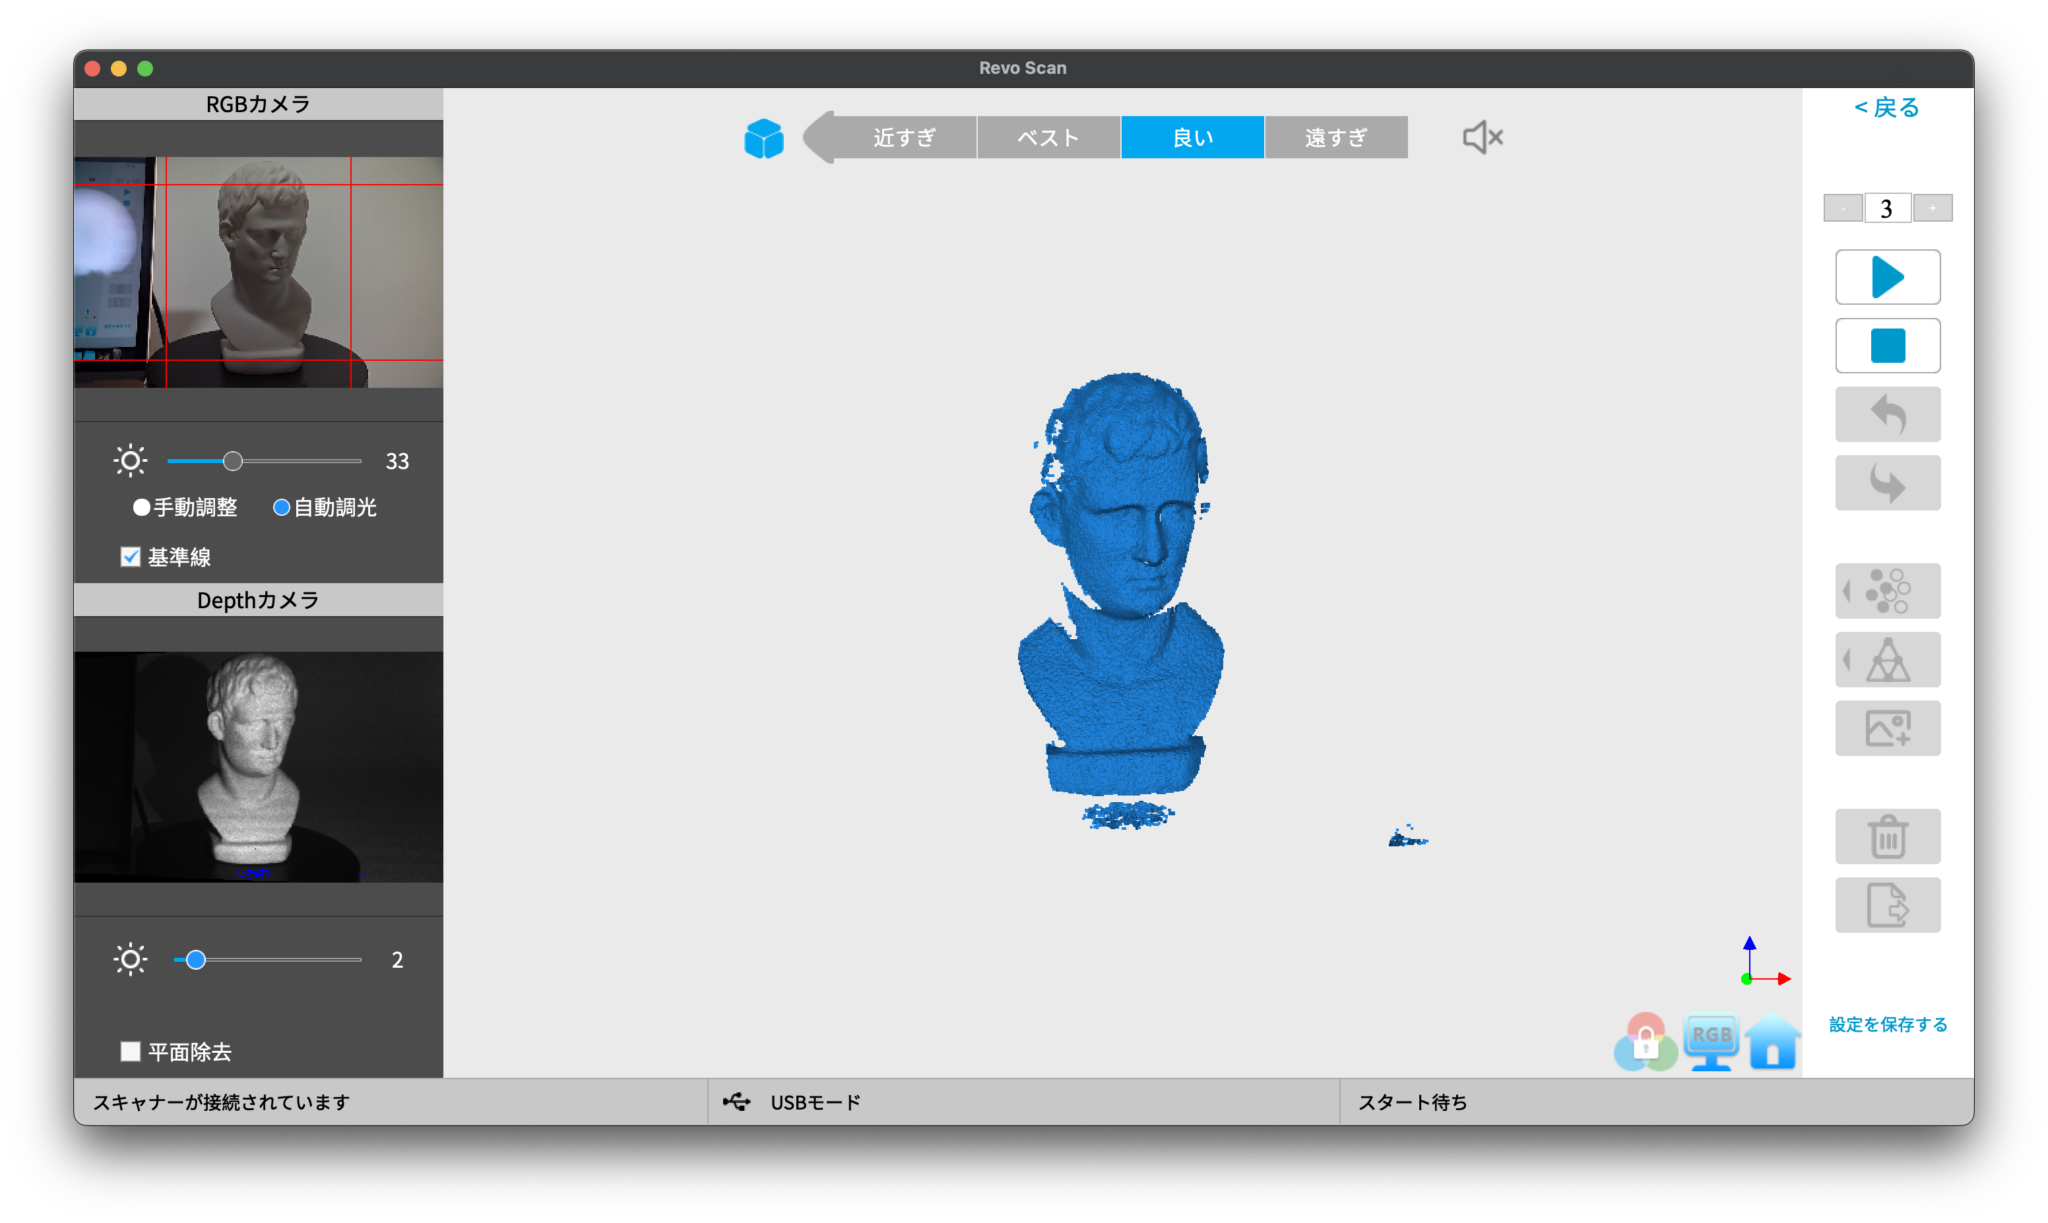Click the Depth camera brightness slider
This screenshot has height=1223, width=2048.
[x=267, y=960]
